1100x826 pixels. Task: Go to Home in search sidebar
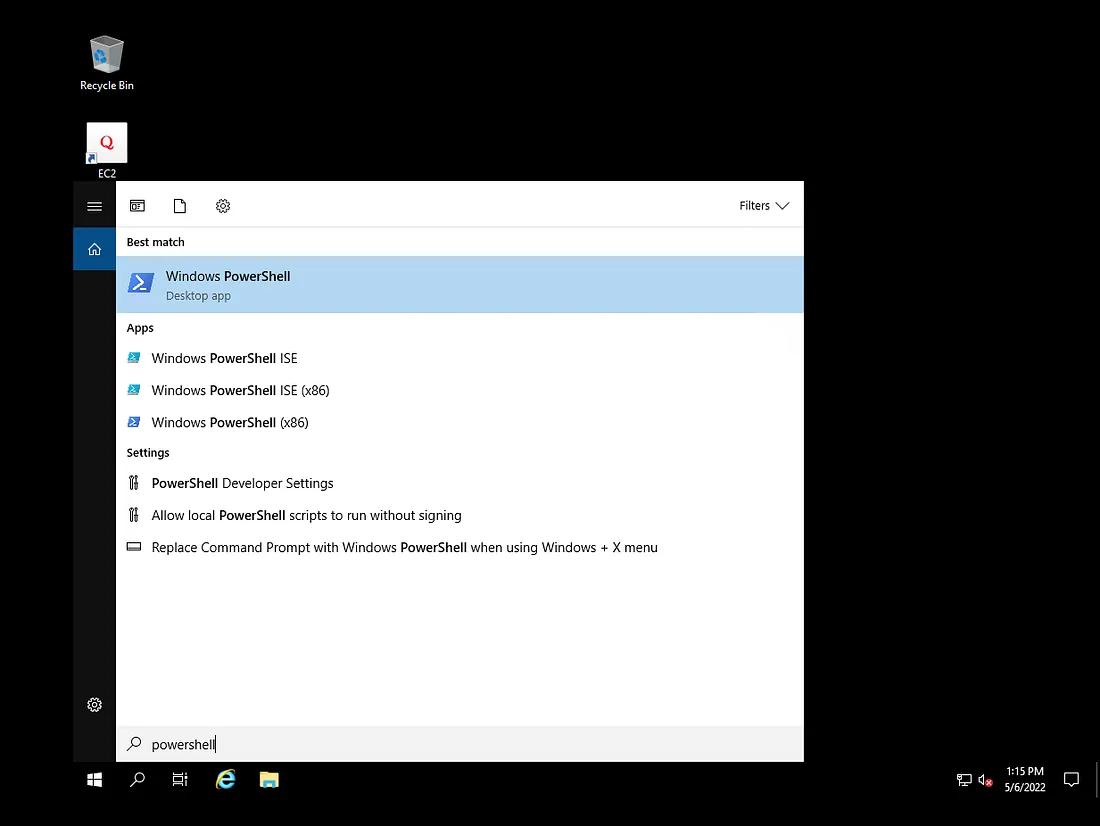pos(95,249)
